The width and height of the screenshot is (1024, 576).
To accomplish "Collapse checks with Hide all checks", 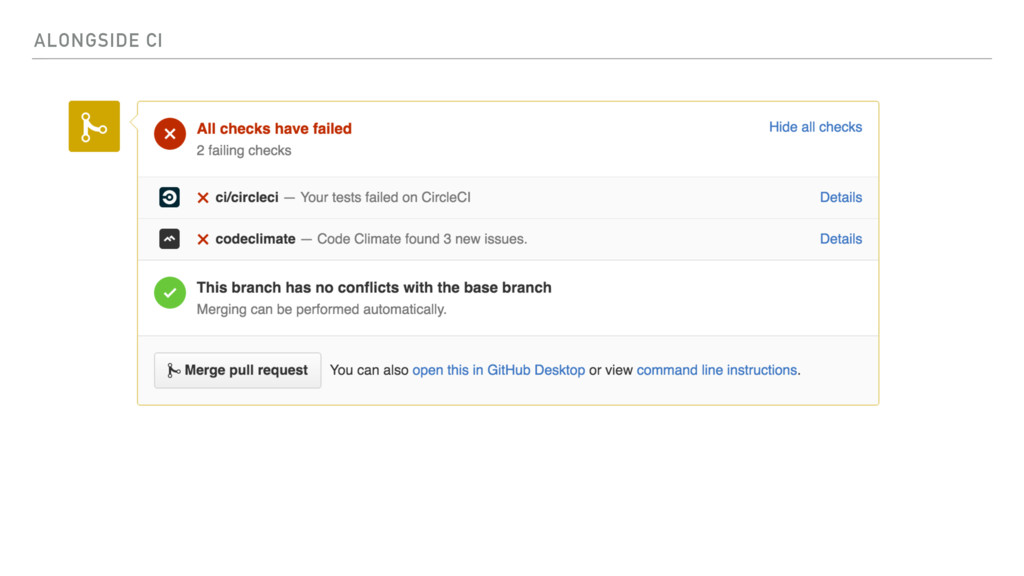I will pos(815,127).
